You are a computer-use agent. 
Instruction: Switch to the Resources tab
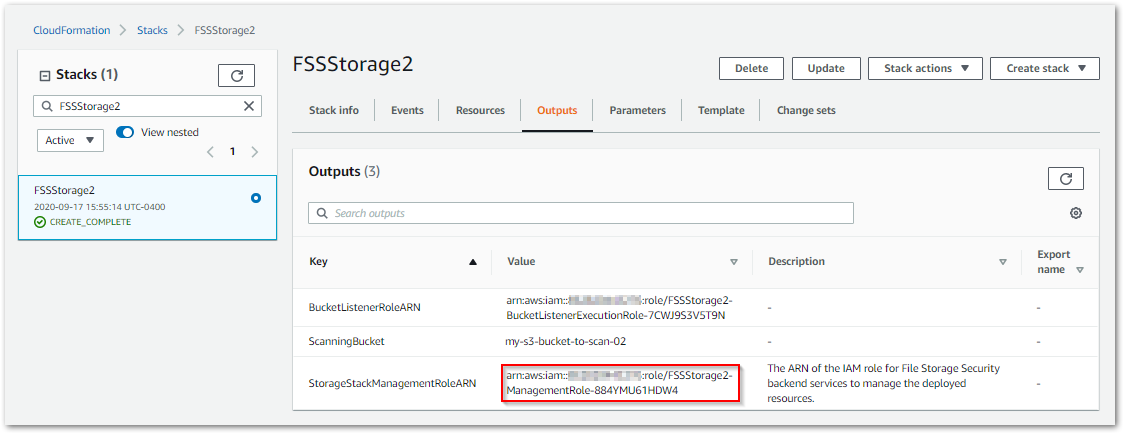(480, 110)
